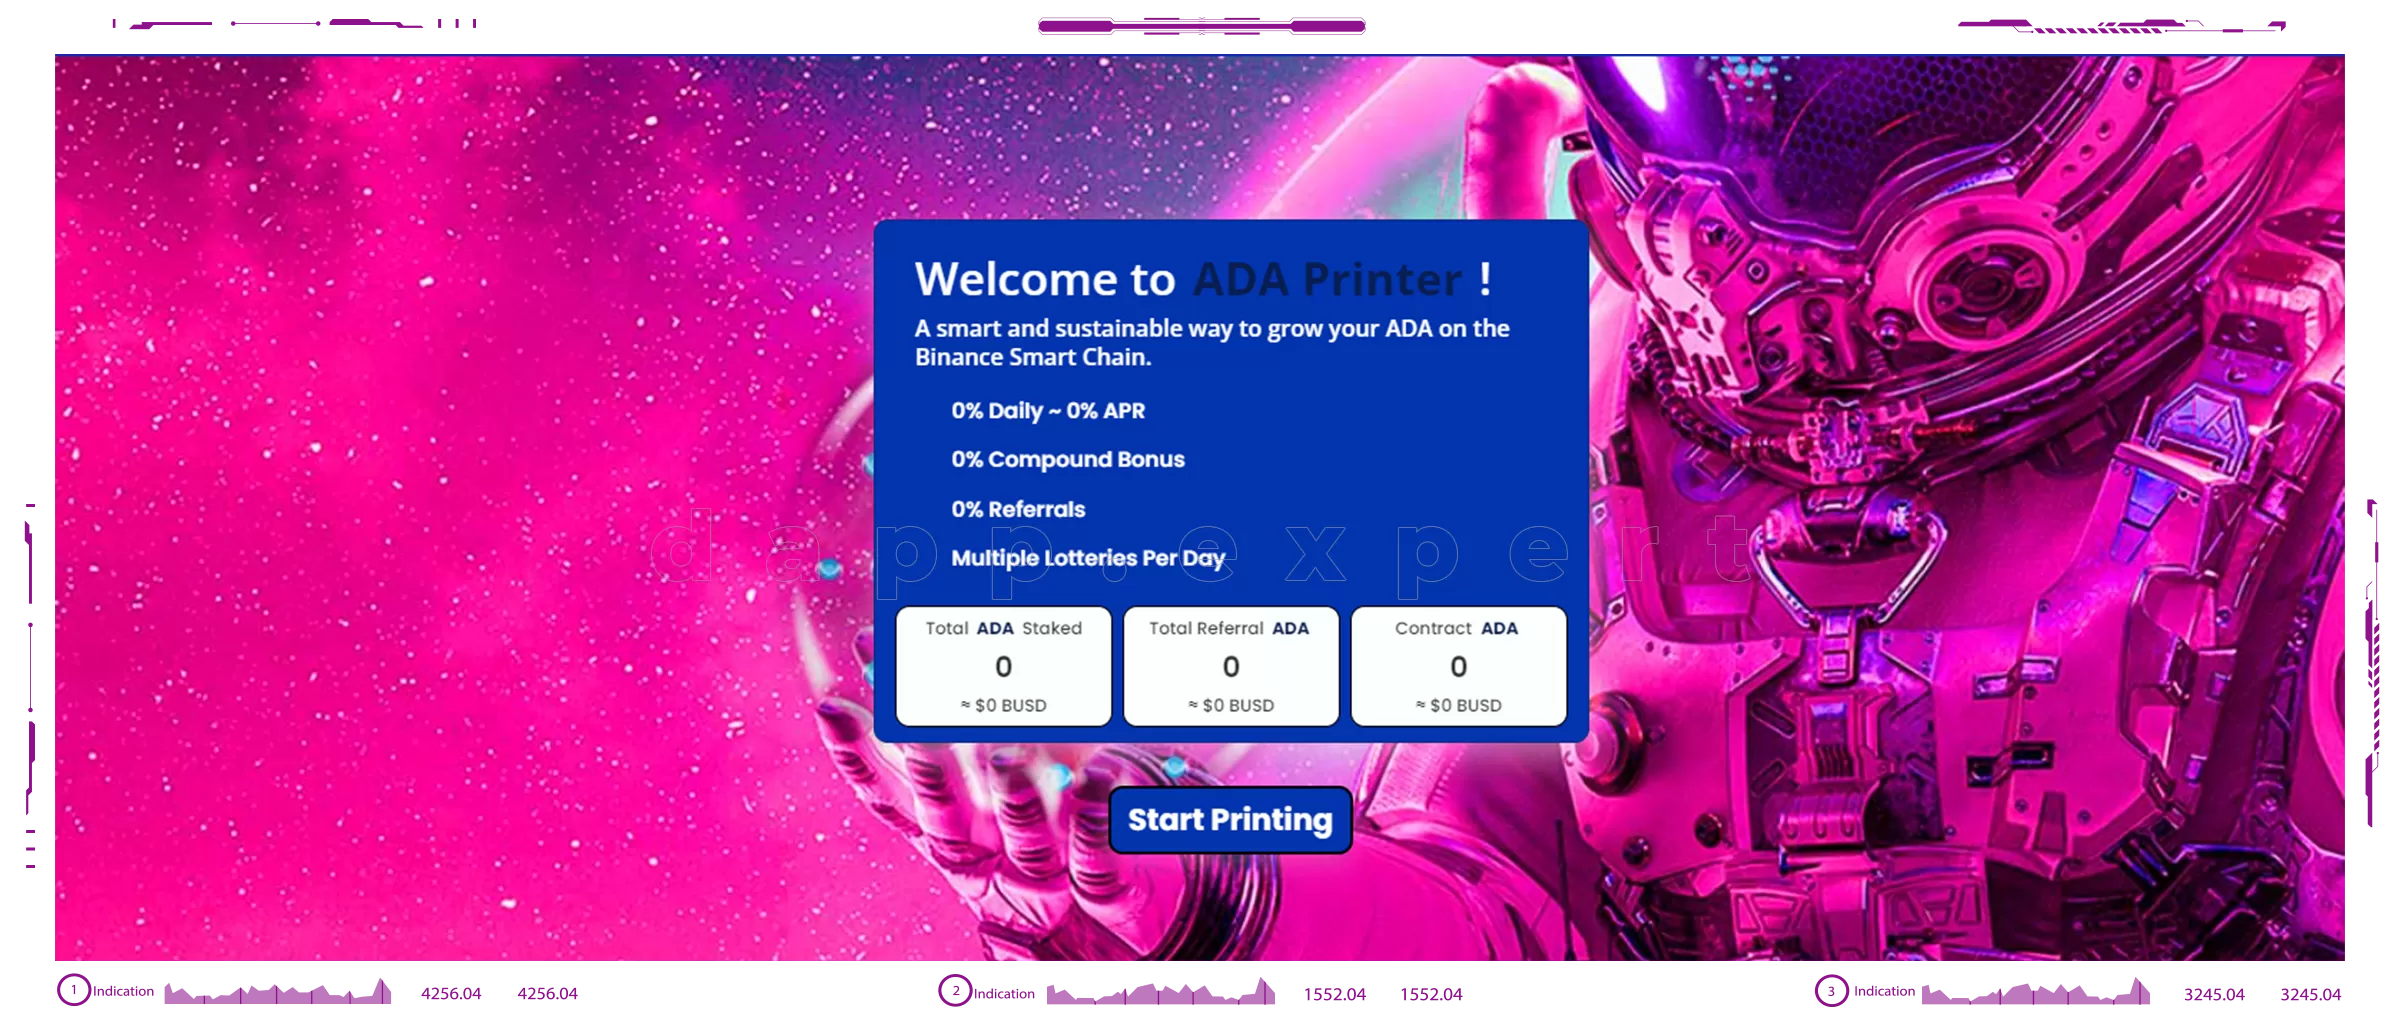Click the 0% Compound Bonus line
The image size is (2400, 1016).
tap(1068, 460)
